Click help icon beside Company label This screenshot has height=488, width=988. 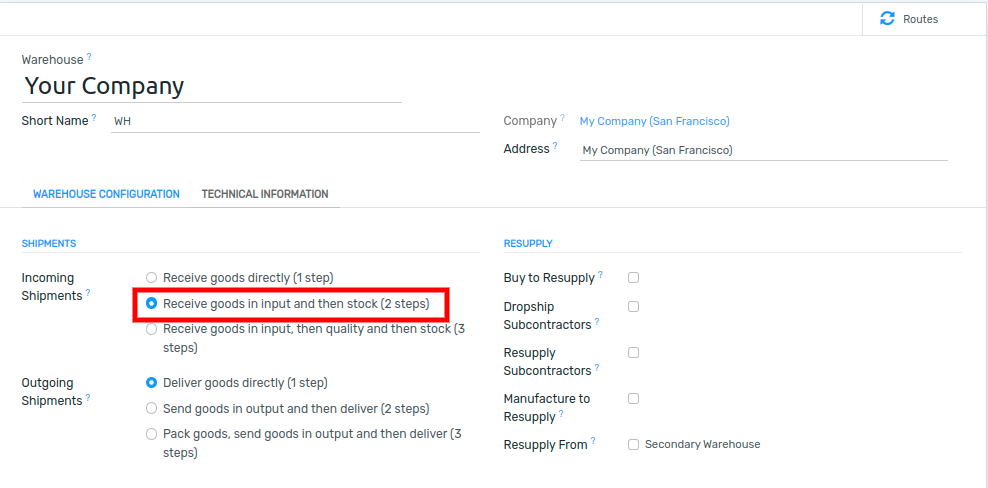click(562, 118)
